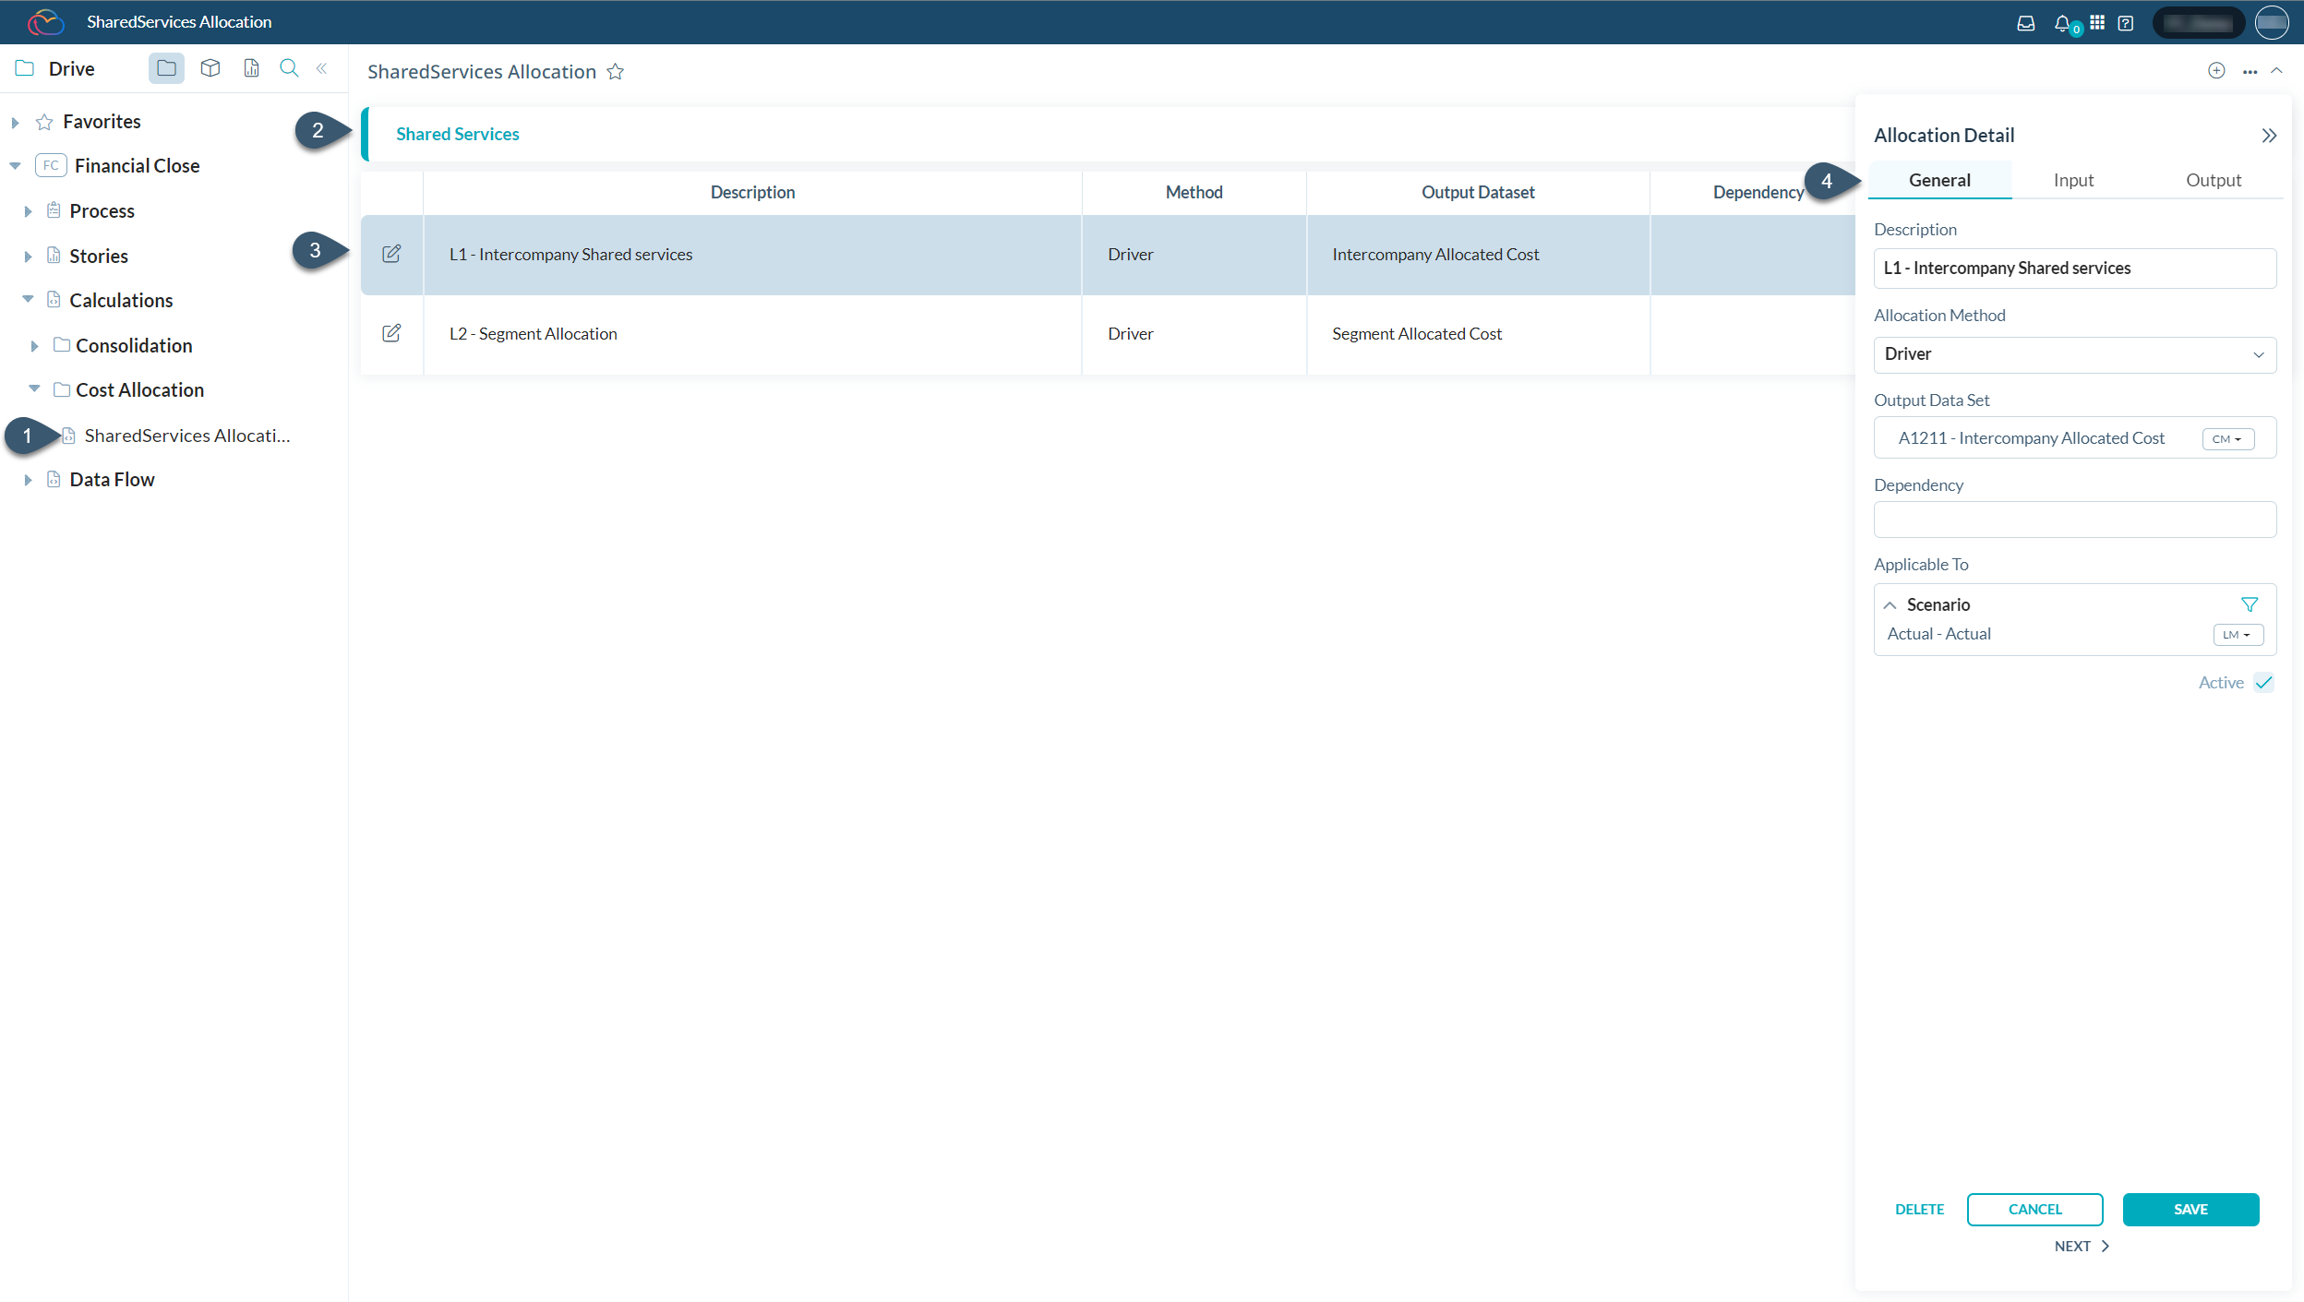Image resolution: width=2304 pixels, height=1302 pixels.
Task: Open the LM dropdown next to Actual - Actual
Action: coord(2238,634)
